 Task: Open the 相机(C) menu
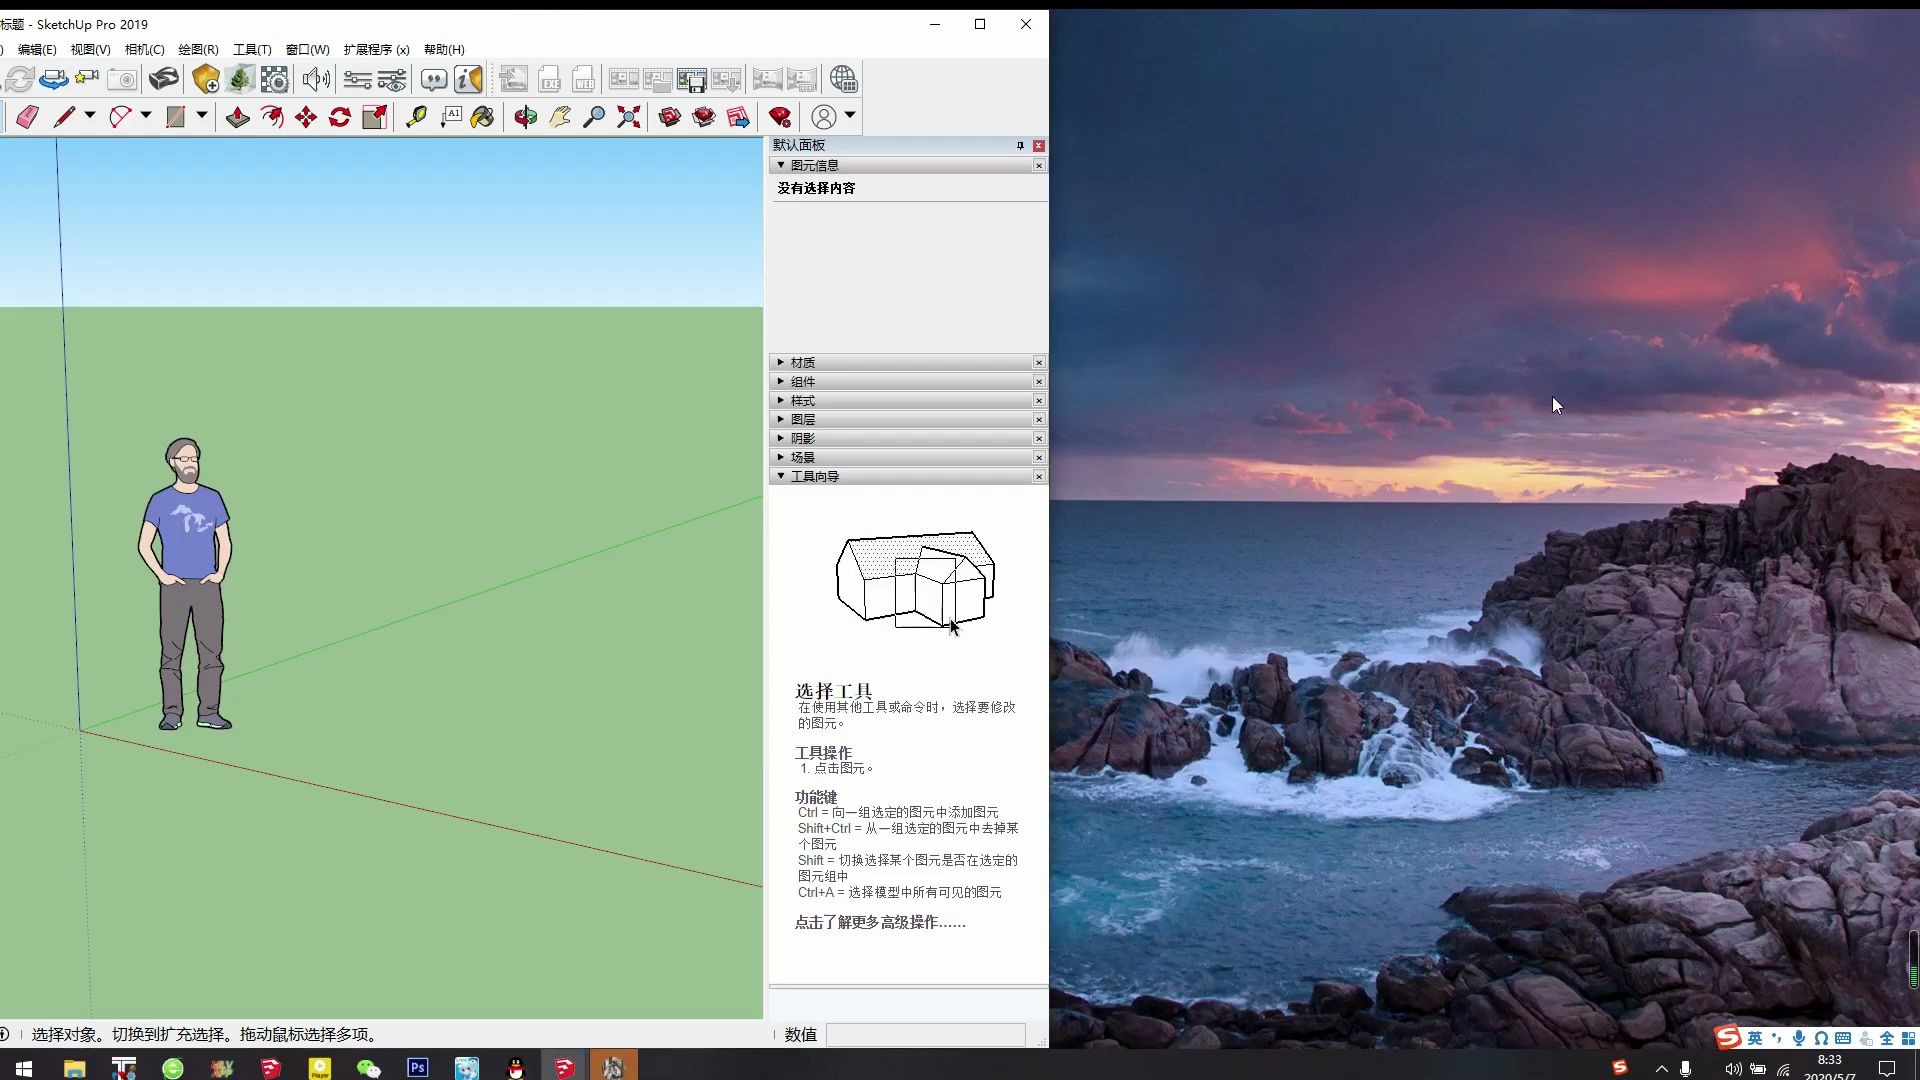(x=143, y=49)
